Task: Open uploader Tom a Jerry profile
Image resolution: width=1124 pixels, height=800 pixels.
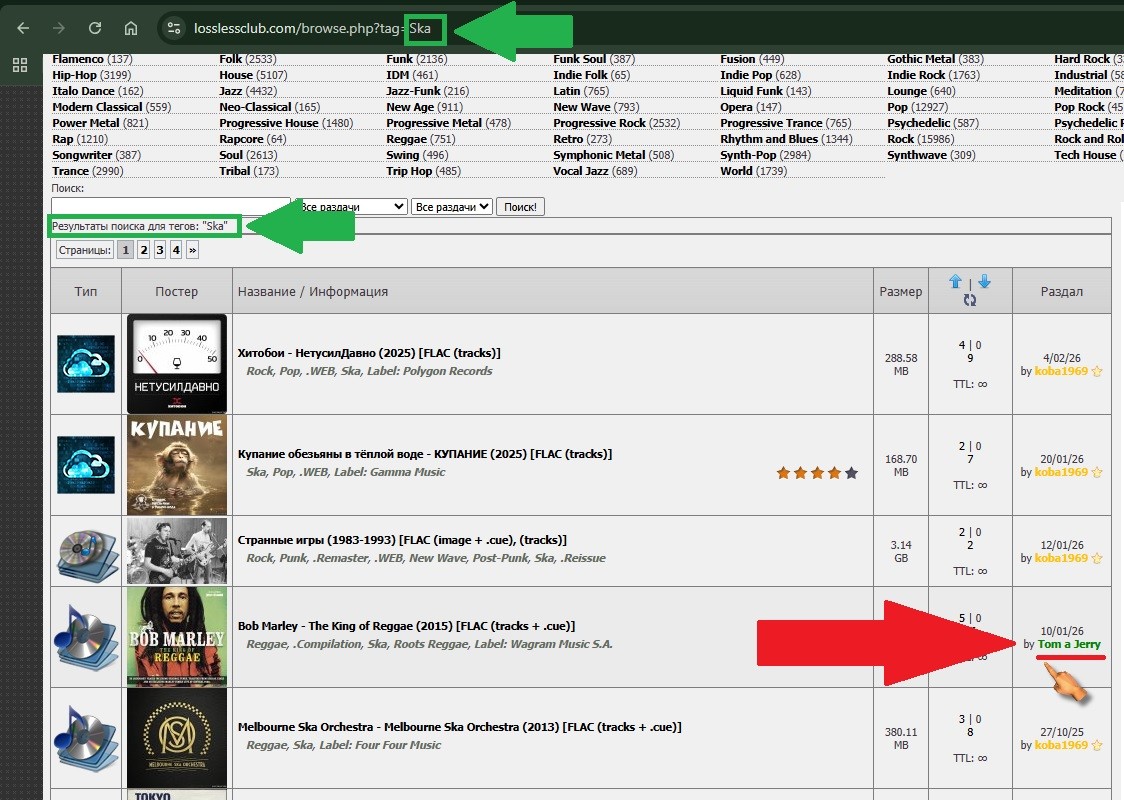Action: click(x=1069, y=644)
